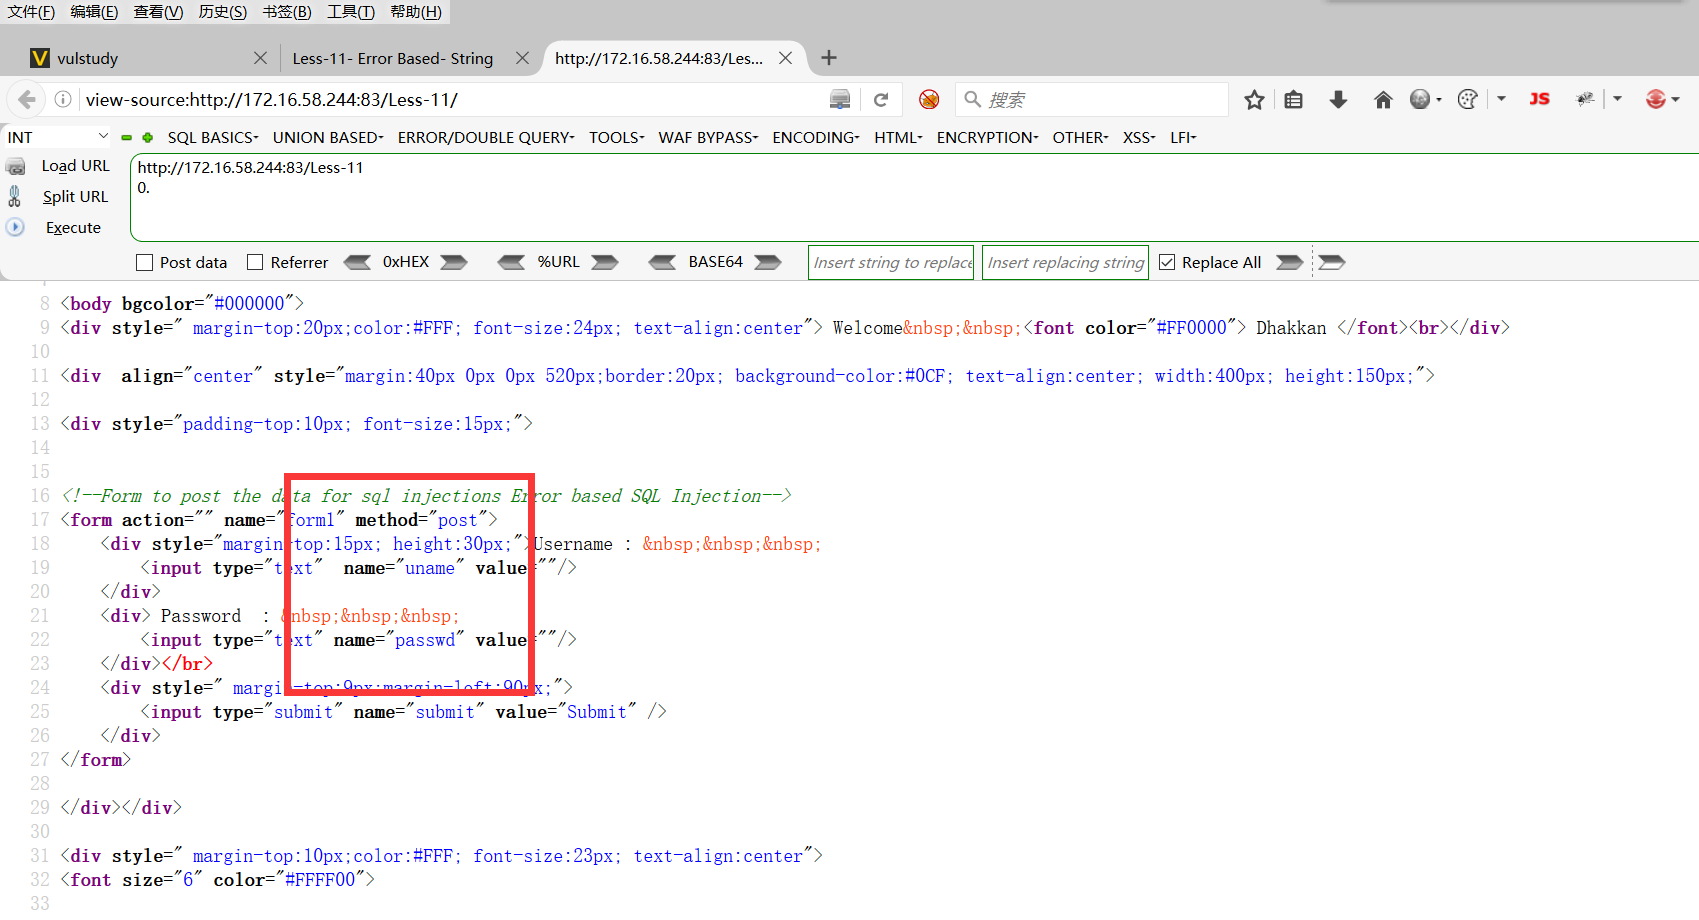Click Load URL button
Image resolution: width=1699 pixels, height=920 pixels.
(75, 166)
